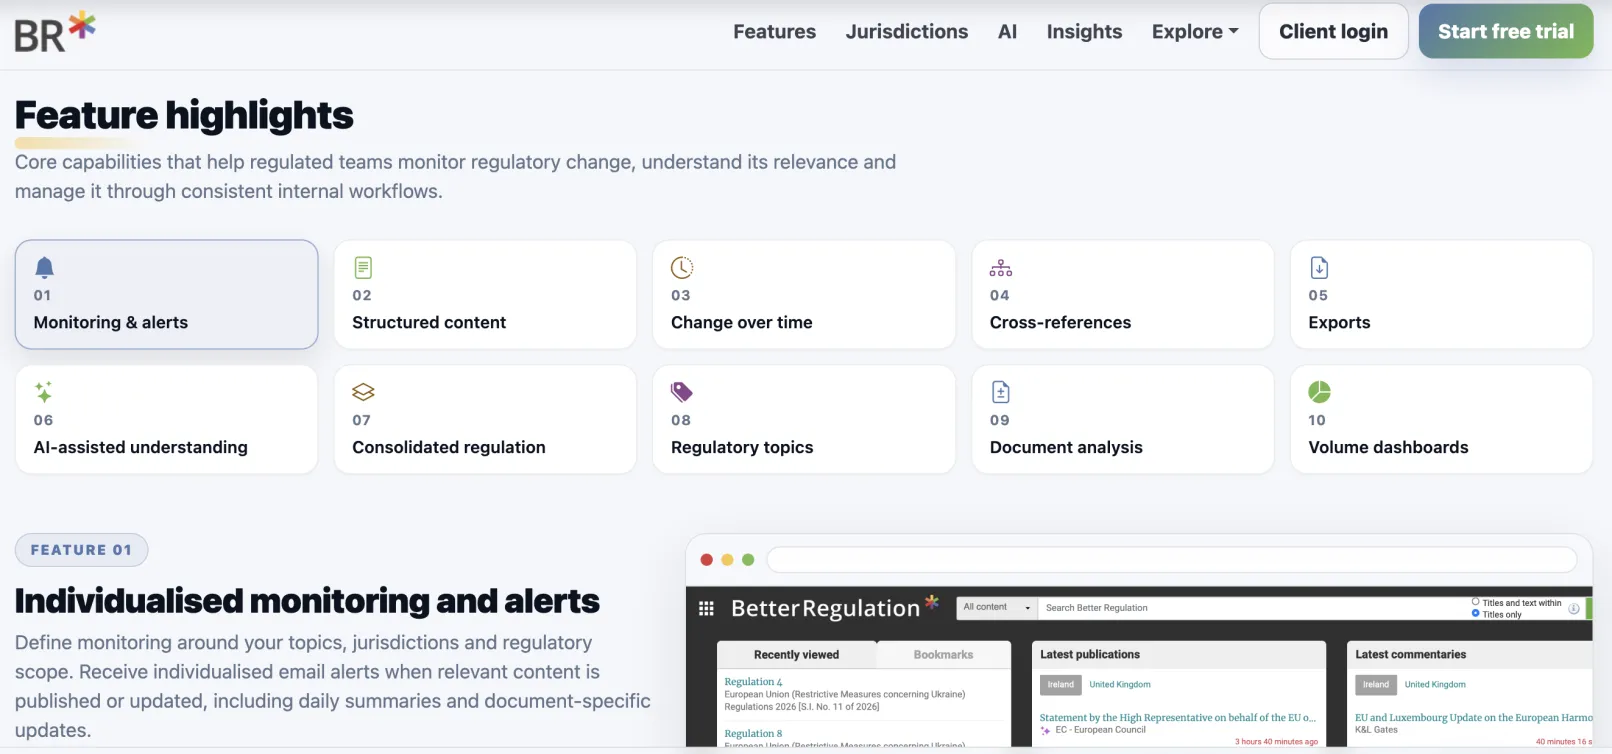Click the Client login button
Image resolution: width=1612 pixels, height=754 pixels.
pyautogui.click(x=1333, y=31)
